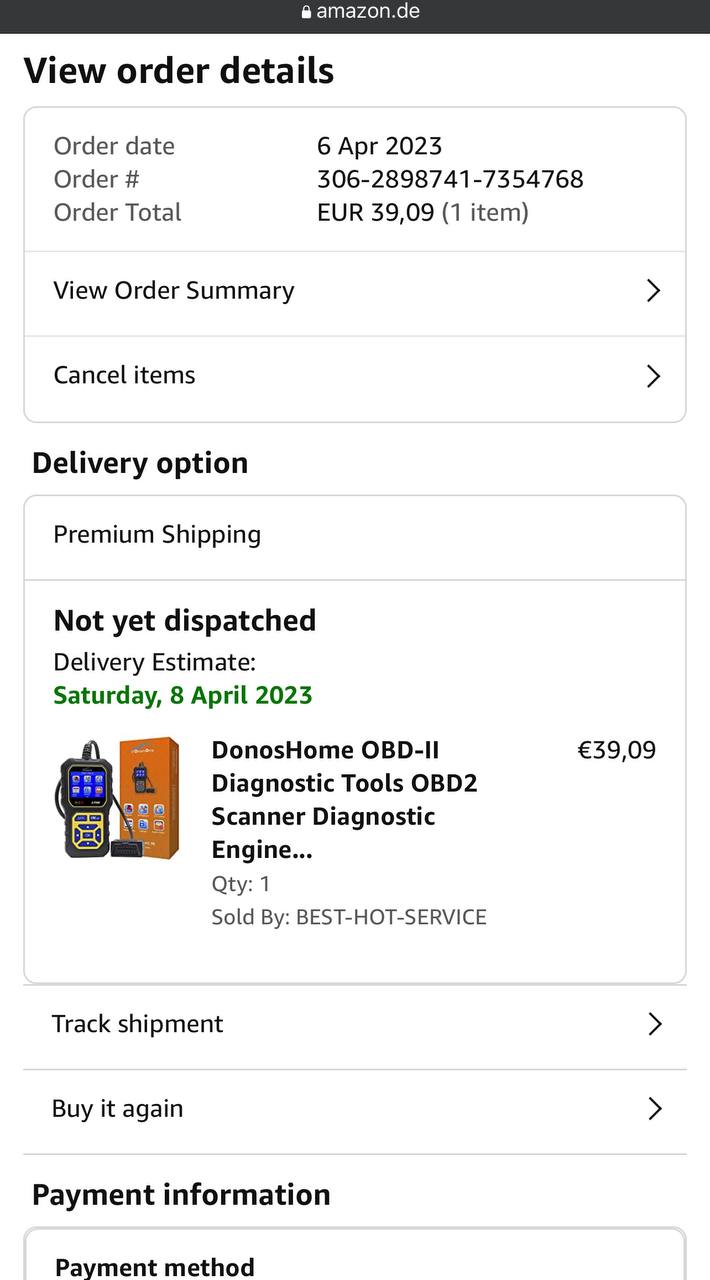This screenshot has height=1280, width=710.
Task: Open View Order Summary
Action: pyautogui.click(x=174, y=291)
